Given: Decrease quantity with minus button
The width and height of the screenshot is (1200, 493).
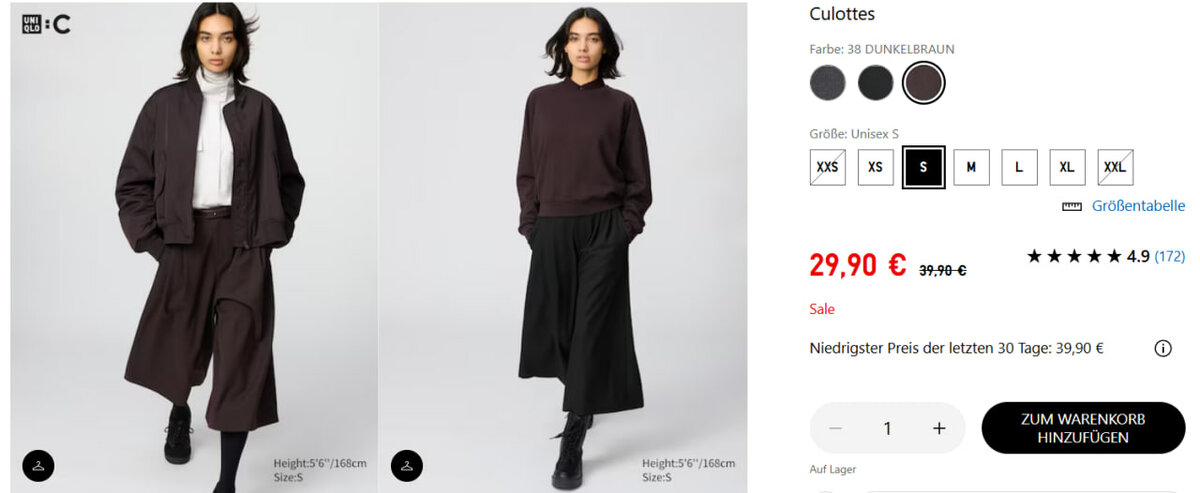Looking at the screenshot, I should pos(836,428).
